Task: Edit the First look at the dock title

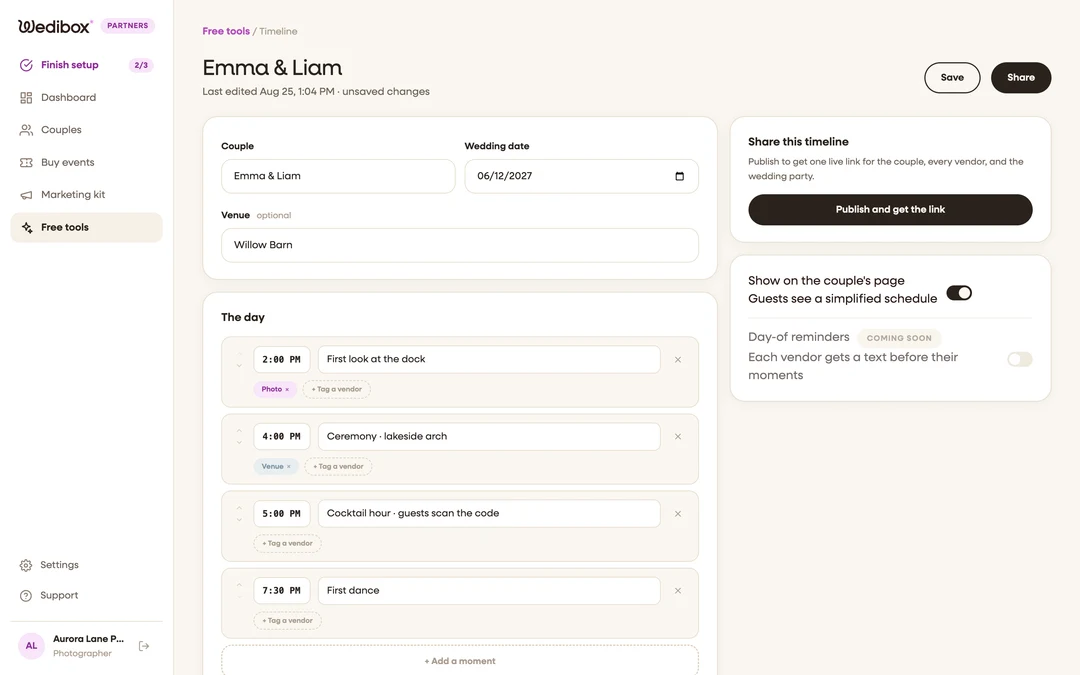Action: (x=489, y=360)
